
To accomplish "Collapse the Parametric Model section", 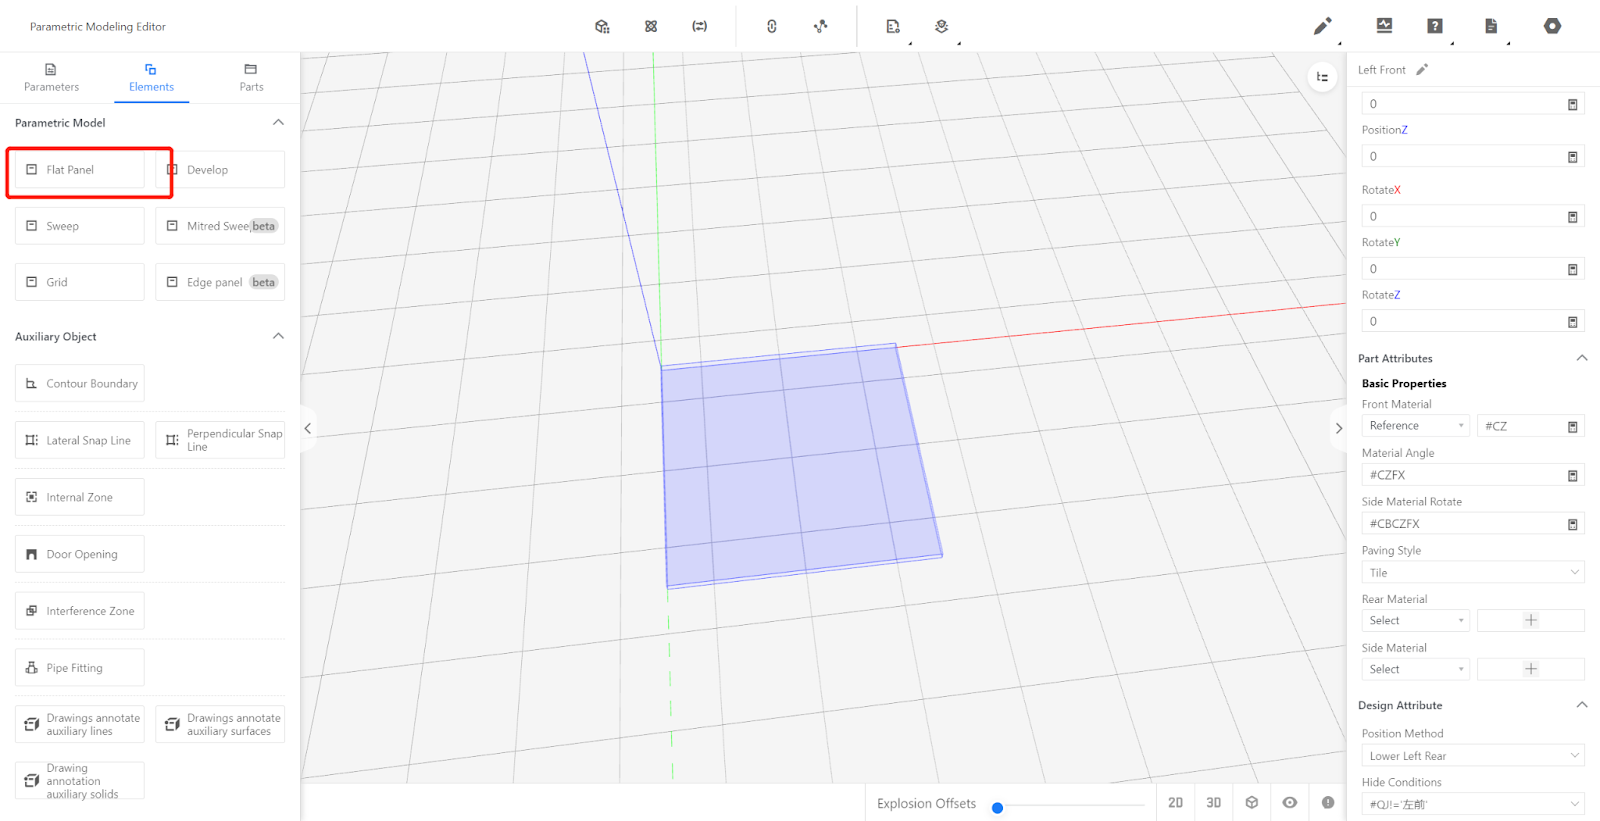I will pos(278,122).
